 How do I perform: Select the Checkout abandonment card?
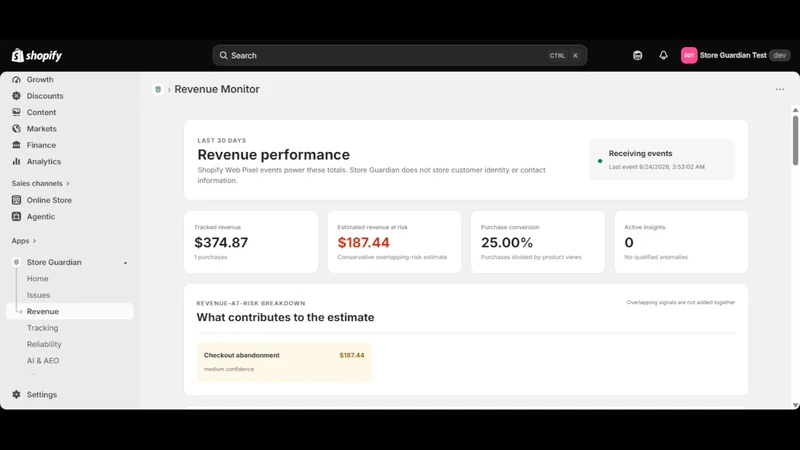284,362
